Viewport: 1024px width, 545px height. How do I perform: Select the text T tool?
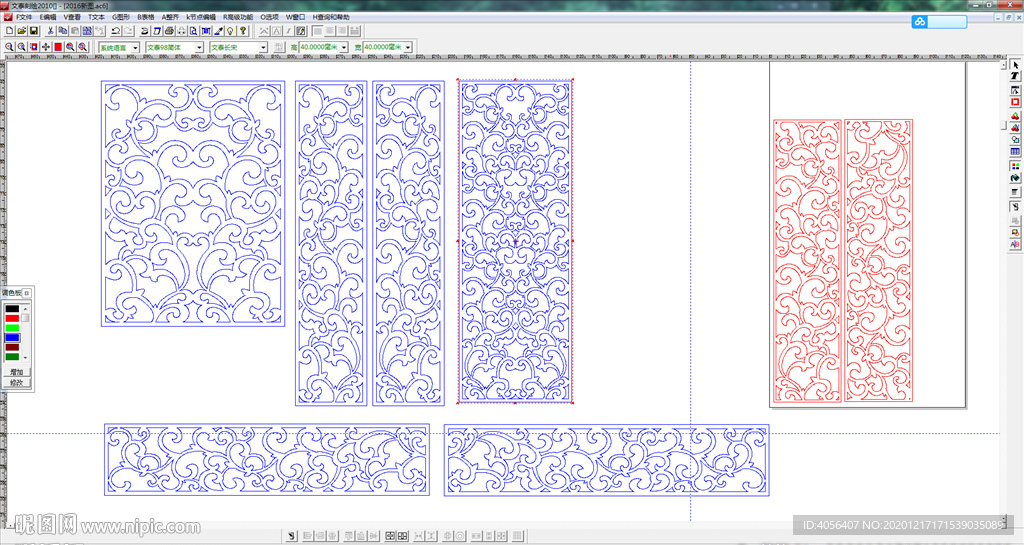pyautogui.click(x=1015, y=76)
